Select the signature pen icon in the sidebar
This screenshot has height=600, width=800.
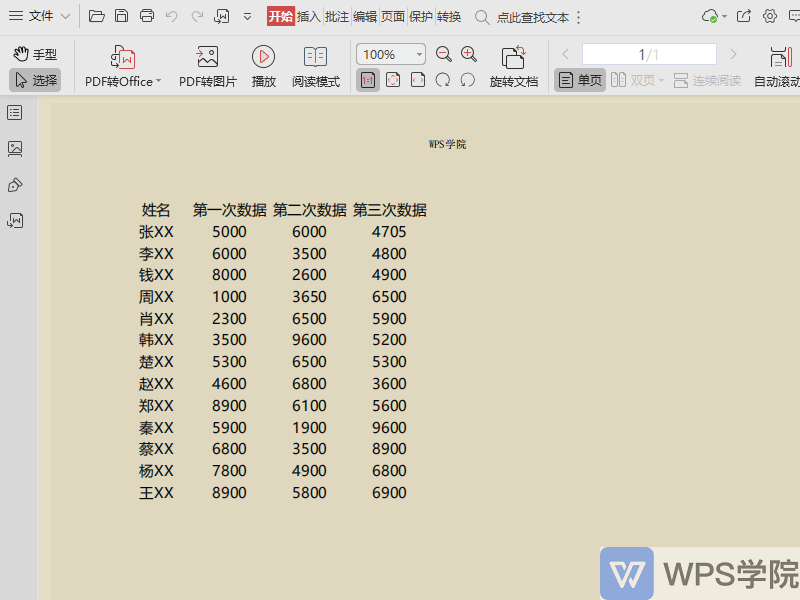pyautogui.click(x=14, y=184)
